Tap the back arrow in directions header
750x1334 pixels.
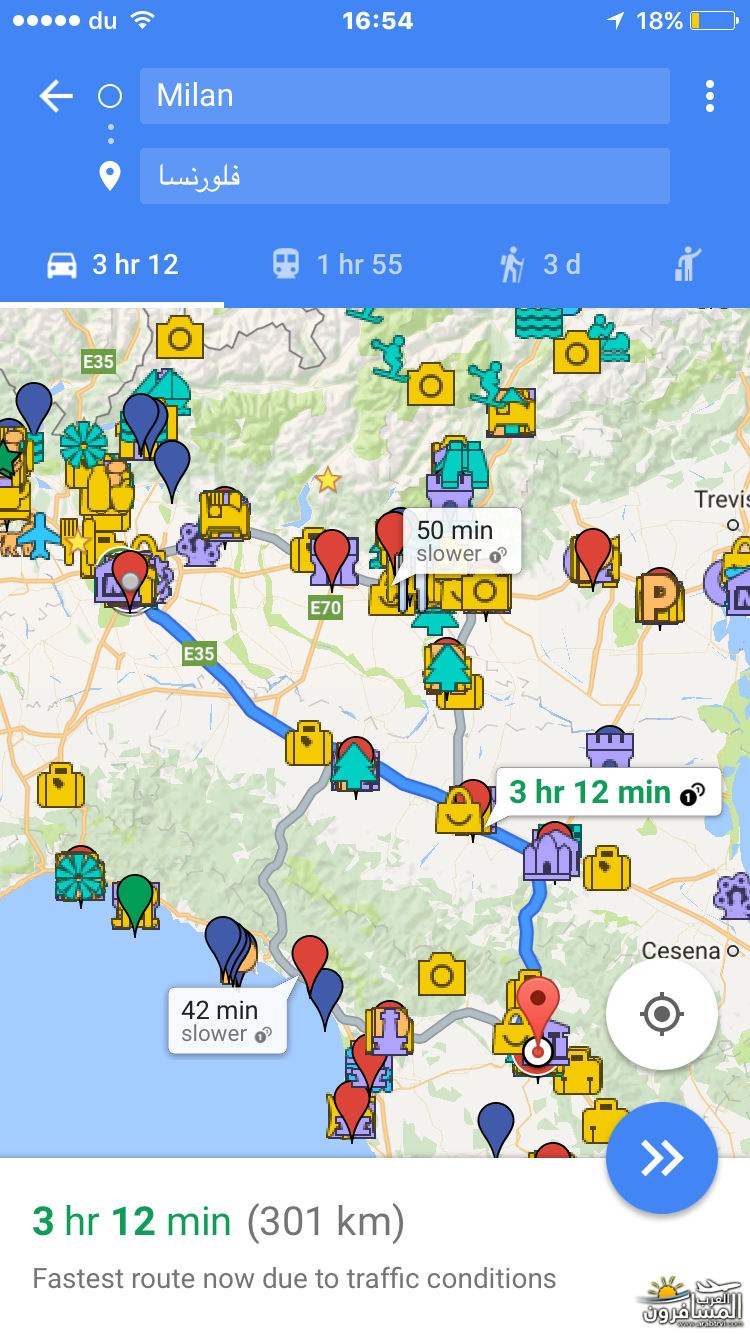point(56,96)
